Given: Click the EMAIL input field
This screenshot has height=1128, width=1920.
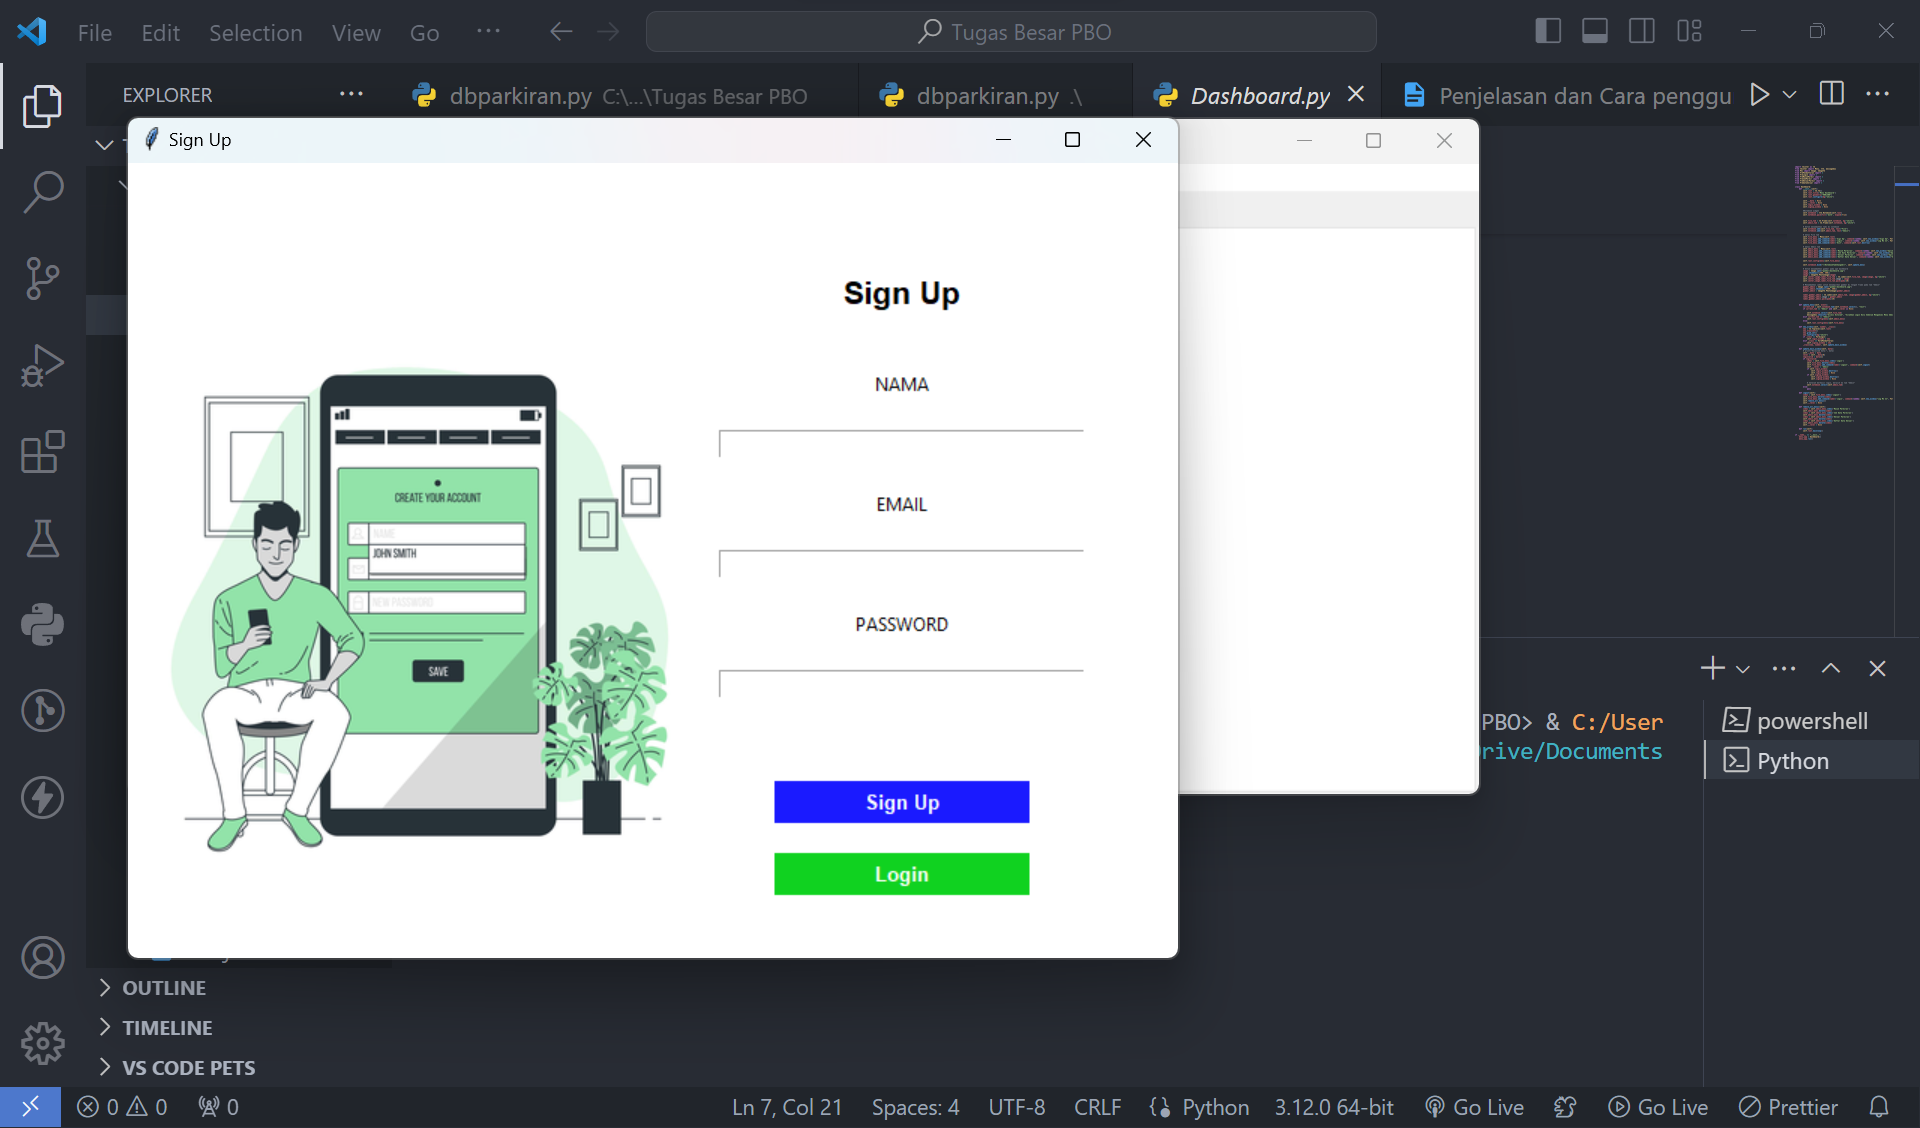Looking at the screenshot, I should [900, 563].
